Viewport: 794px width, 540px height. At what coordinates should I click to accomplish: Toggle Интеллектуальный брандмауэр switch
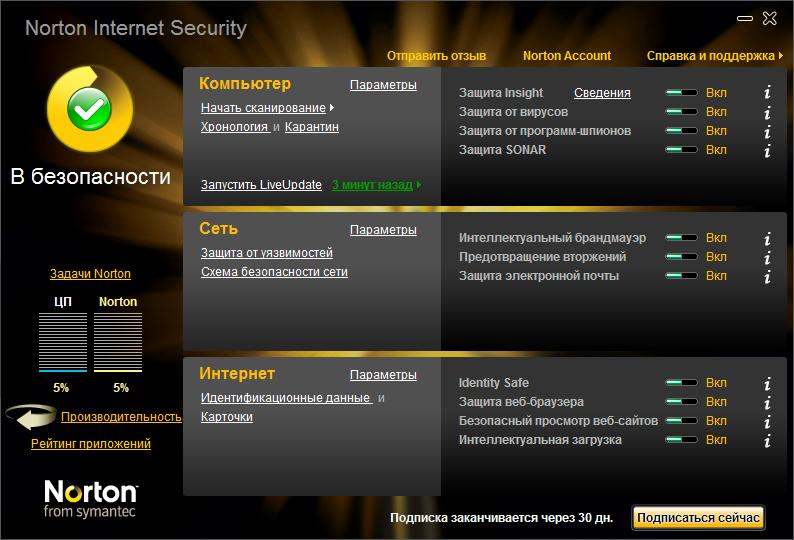click(x=682, y=238)
